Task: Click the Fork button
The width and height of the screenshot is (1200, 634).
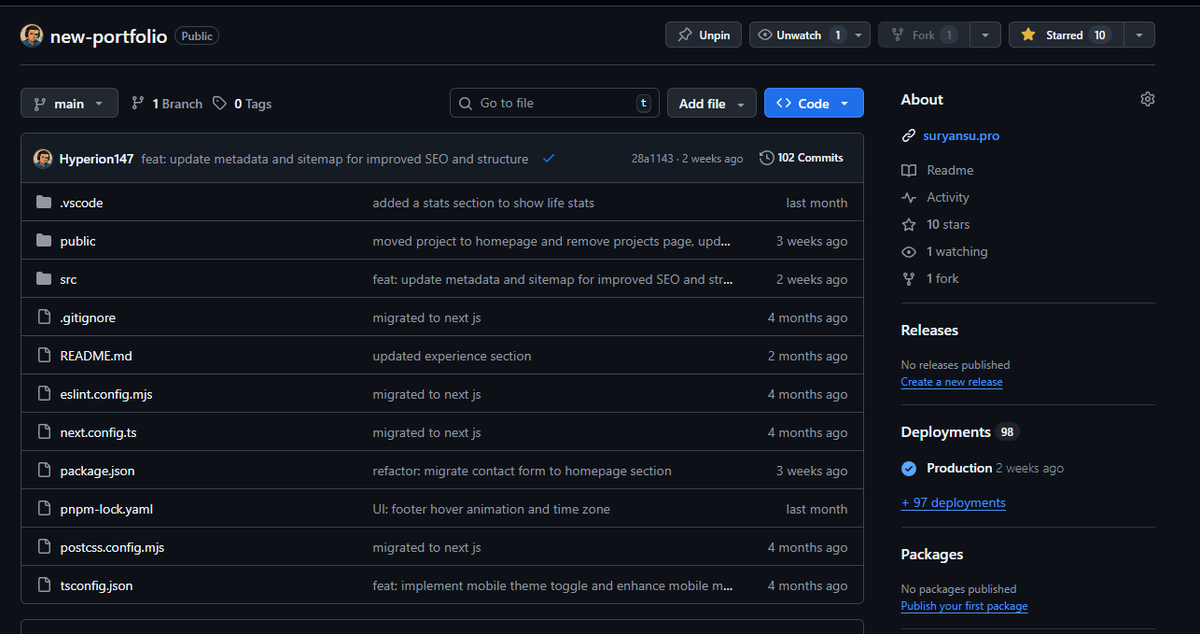Action: (x=924, y=35)
